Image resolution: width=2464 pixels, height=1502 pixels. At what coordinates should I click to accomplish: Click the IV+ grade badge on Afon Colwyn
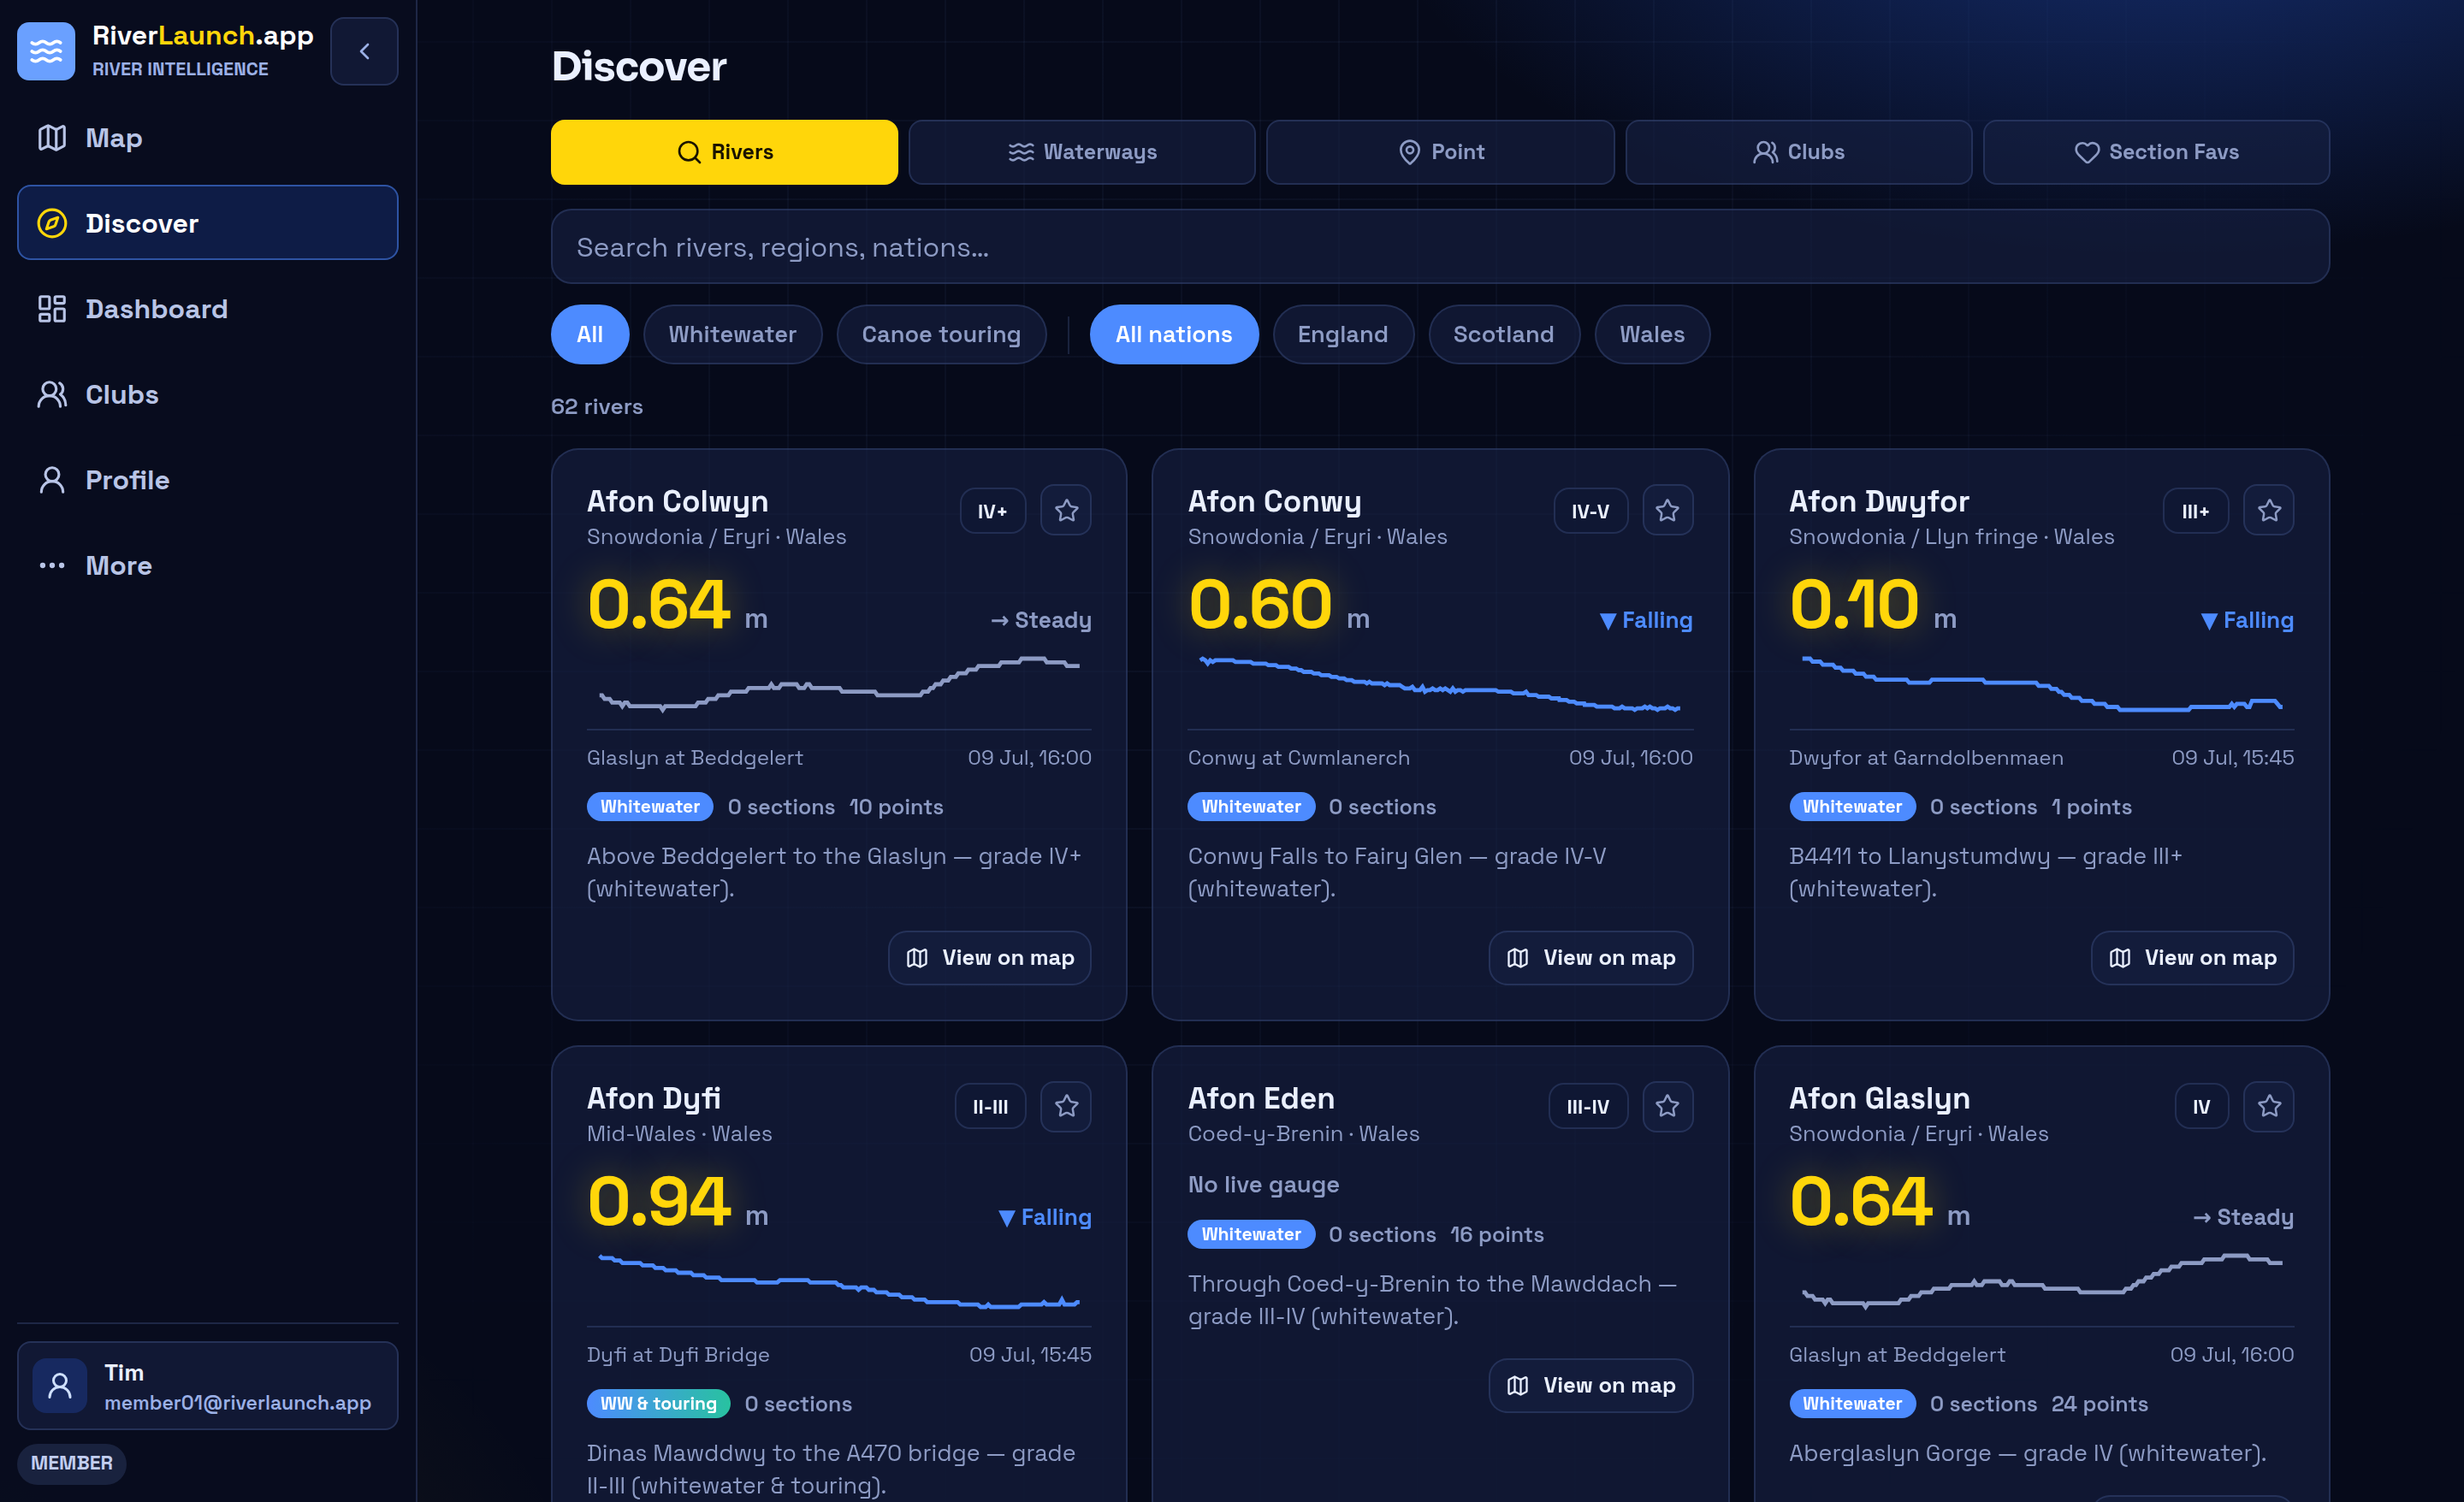(993, 511)
